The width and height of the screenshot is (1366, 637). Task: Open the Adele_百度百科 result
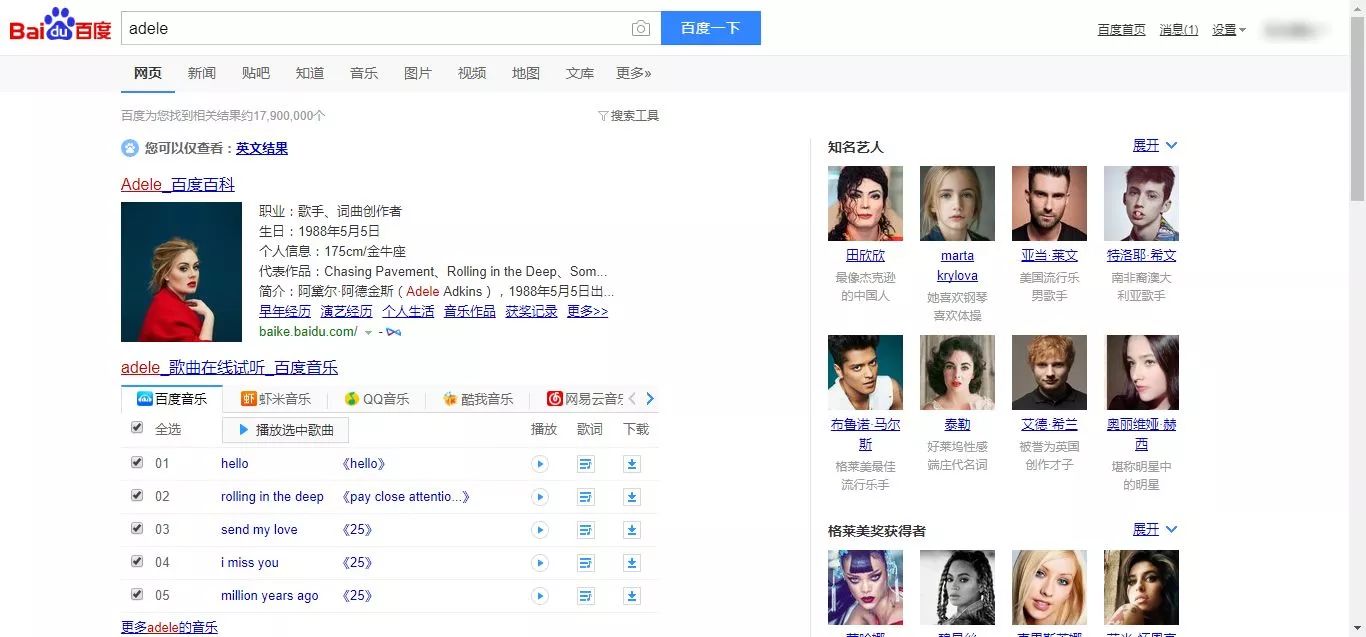(178, 184)
